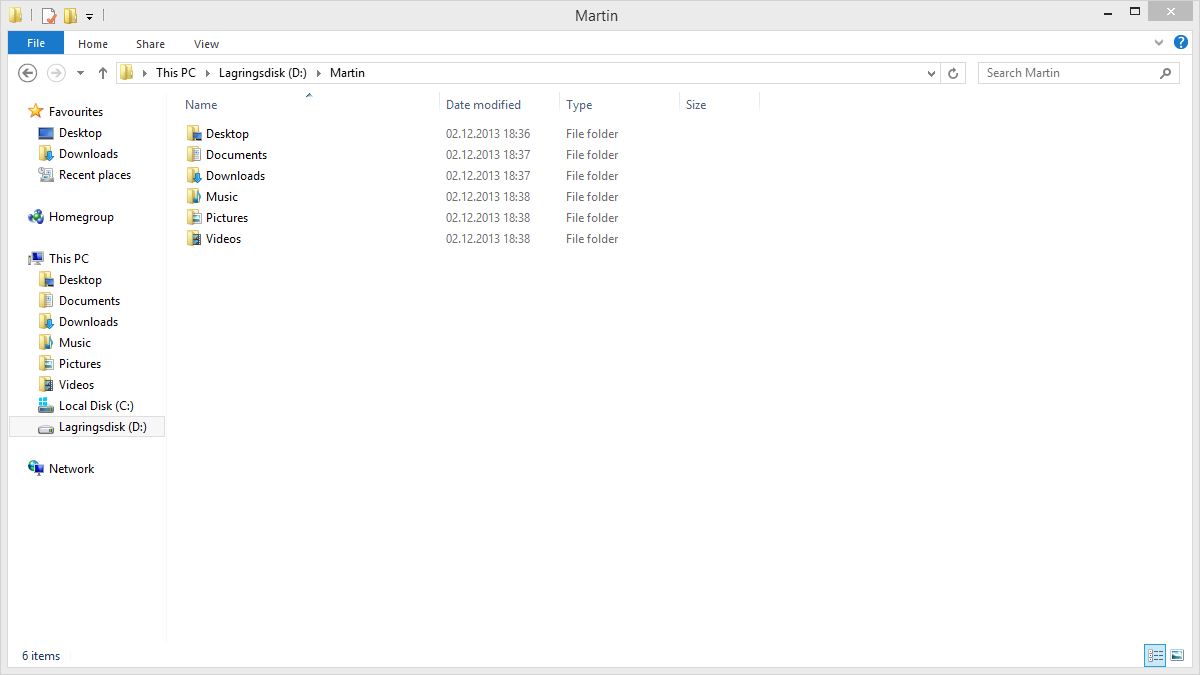Screen dimensions: 1200x675
Task: Click the New folder icon in the title bar
Action: coord(70,16)
